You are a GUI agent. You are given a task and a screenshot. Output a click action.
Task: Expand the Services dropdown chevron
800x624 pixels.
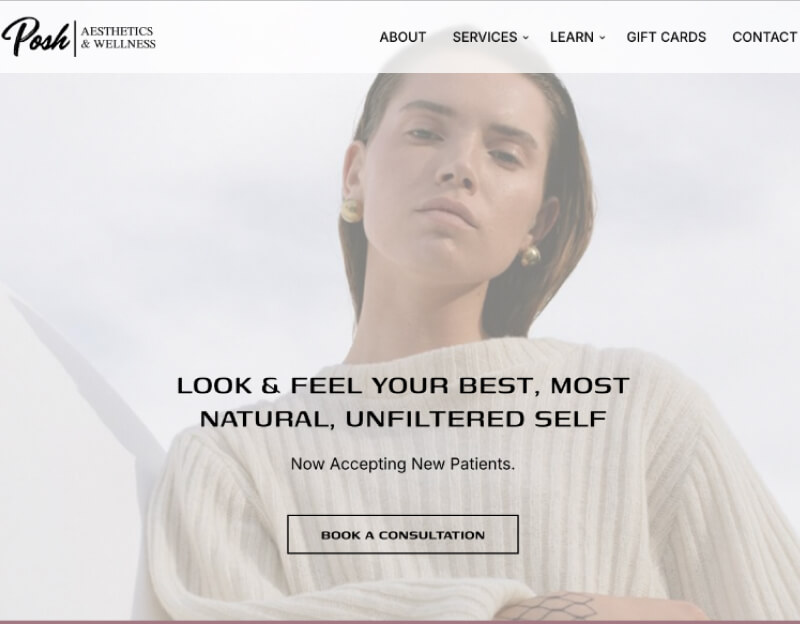pos(526,38)
